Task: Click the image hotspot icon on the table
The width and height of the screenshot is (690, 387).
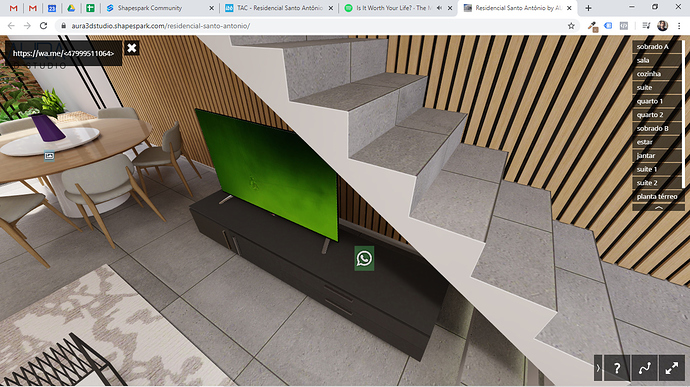Action: [49, 156]
